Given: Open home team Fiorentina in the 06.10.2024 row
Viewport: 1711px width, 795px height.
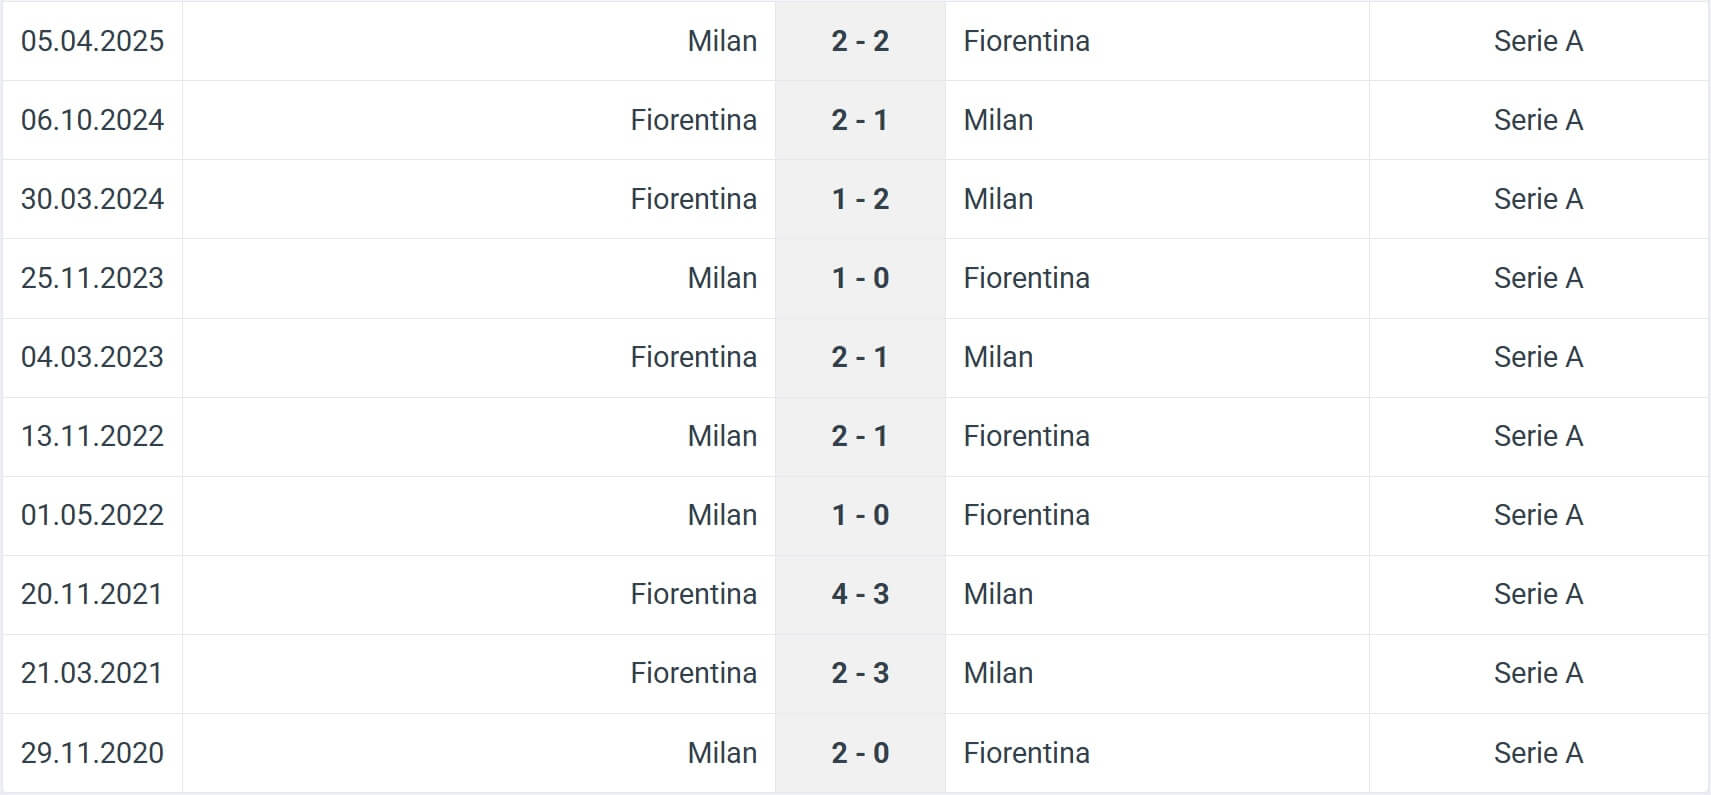Looking at the screenshot, I should coord(693,120).
